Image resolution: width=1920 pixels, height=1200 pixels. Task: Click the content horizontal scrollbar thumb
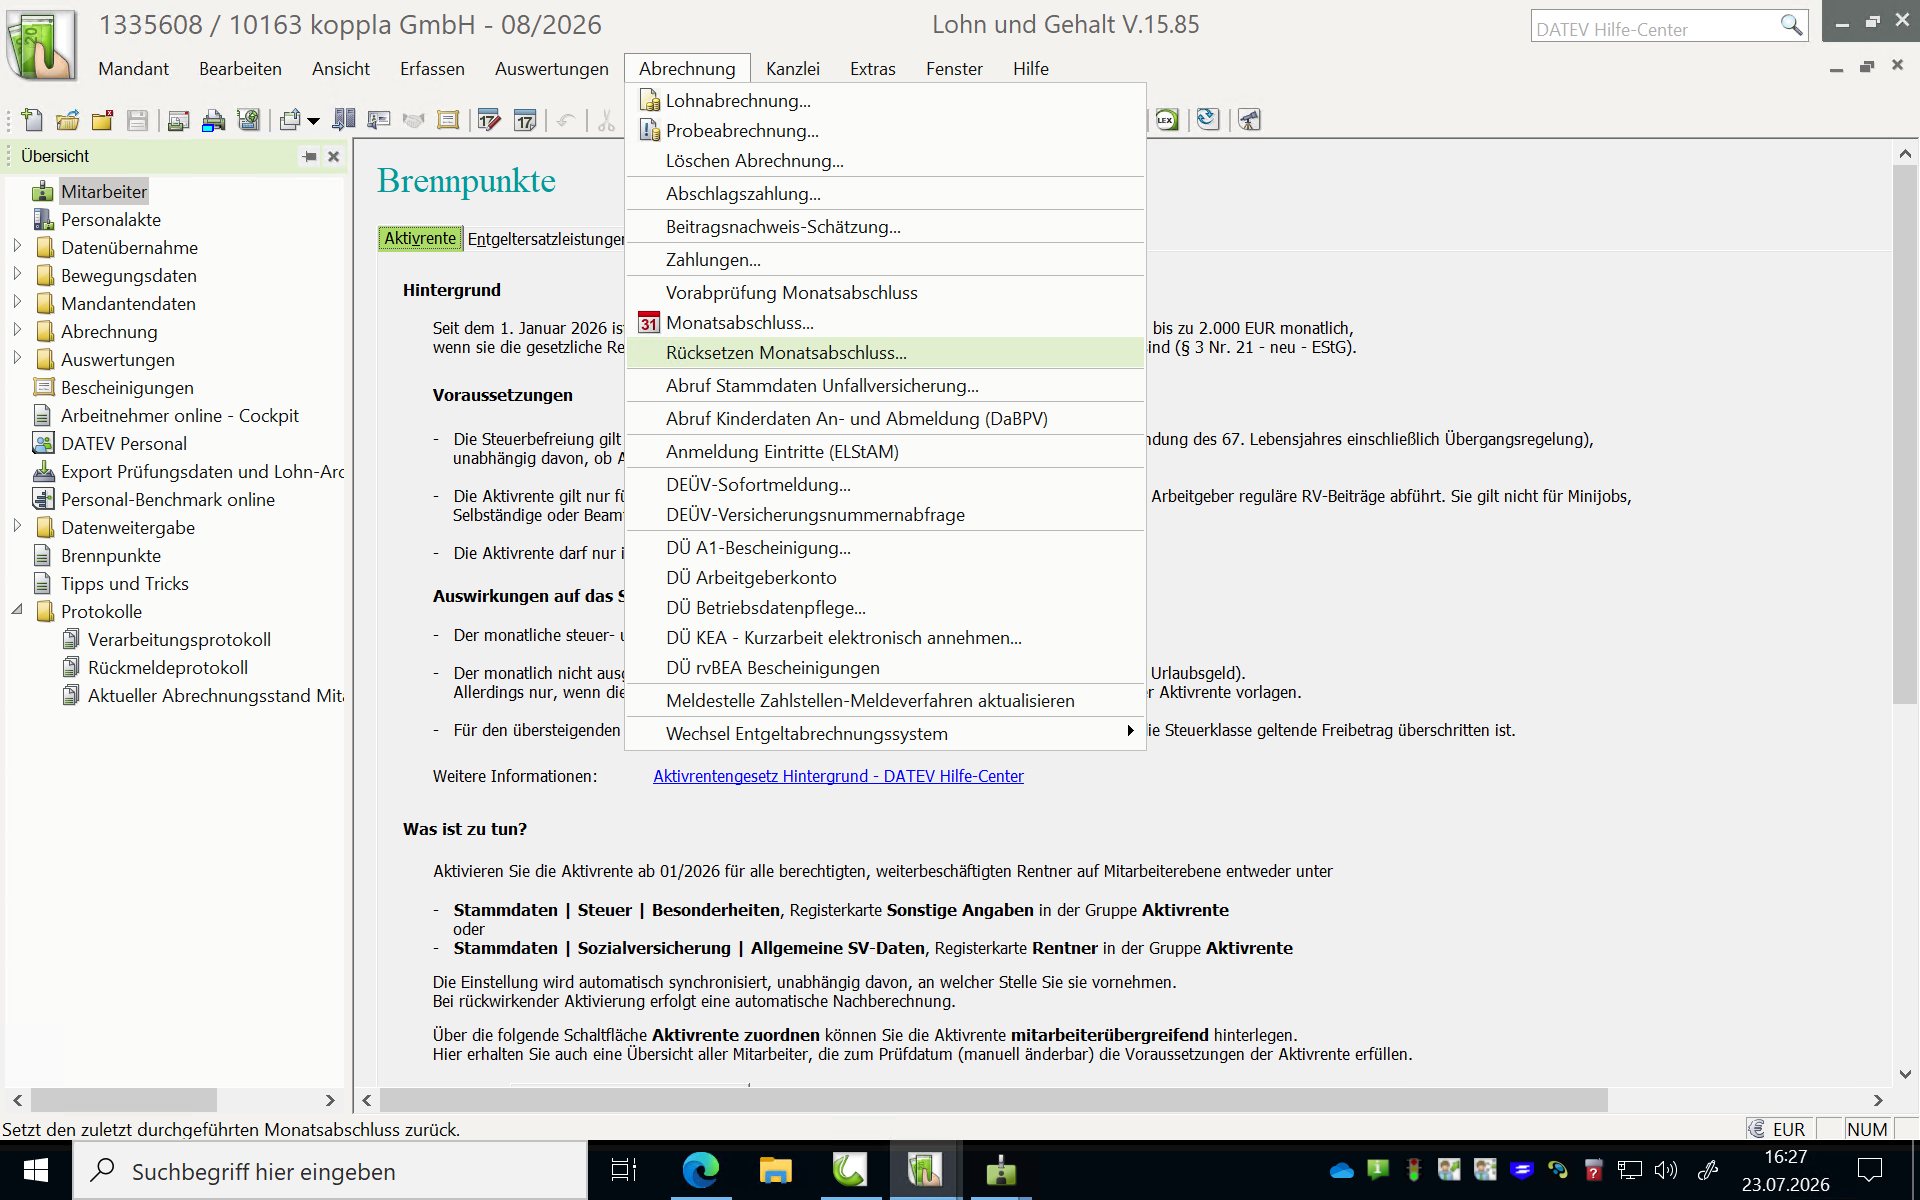click(993, 1100)
